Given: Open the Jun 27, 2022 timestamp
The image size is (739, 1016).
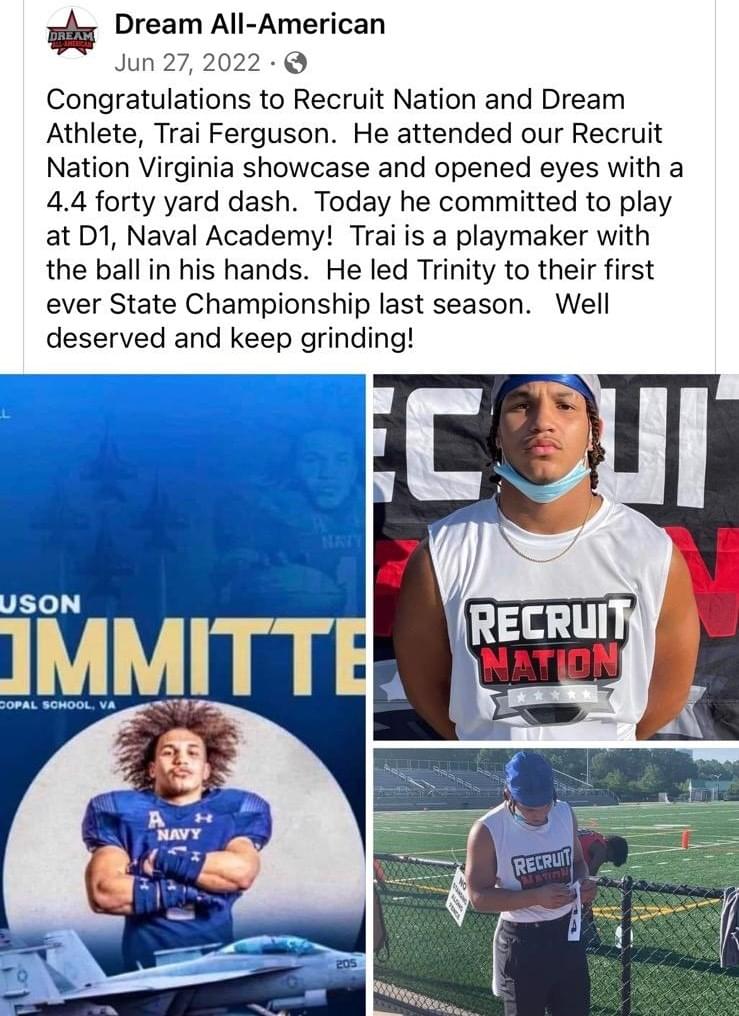Looking at the screenshot, I should pos(188,63).
